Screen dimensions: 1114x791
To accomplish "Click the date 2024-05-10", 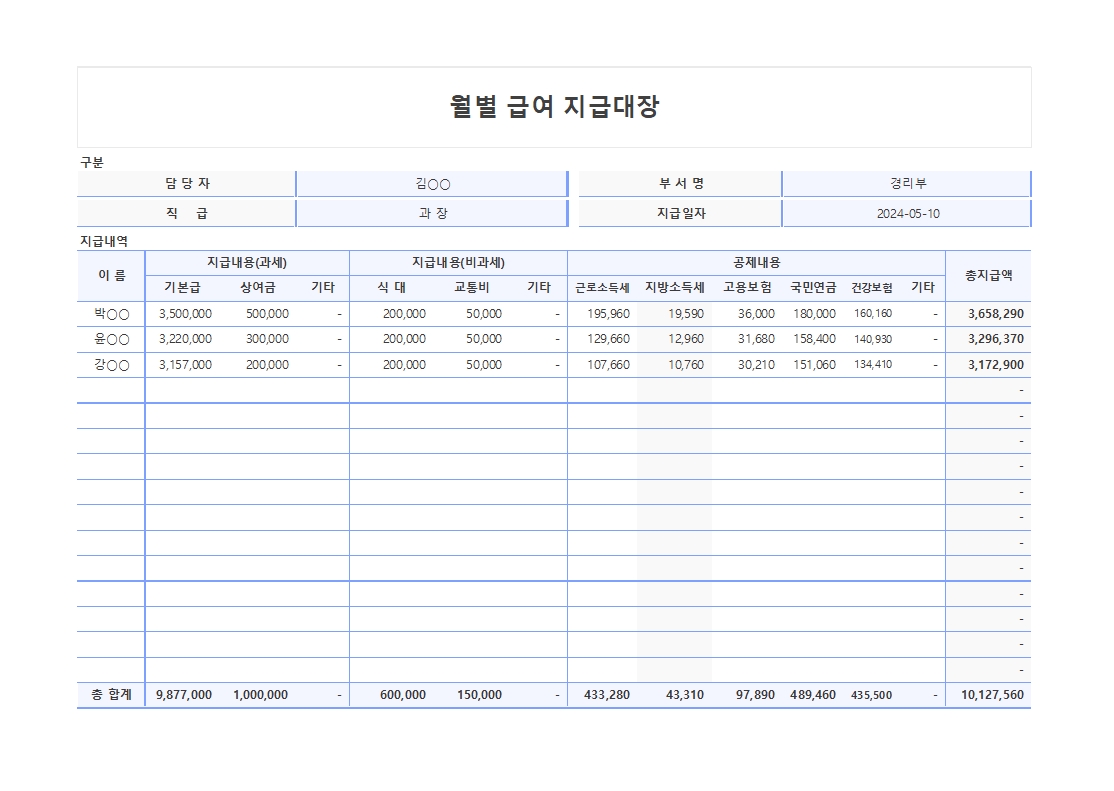I will 907,213.
